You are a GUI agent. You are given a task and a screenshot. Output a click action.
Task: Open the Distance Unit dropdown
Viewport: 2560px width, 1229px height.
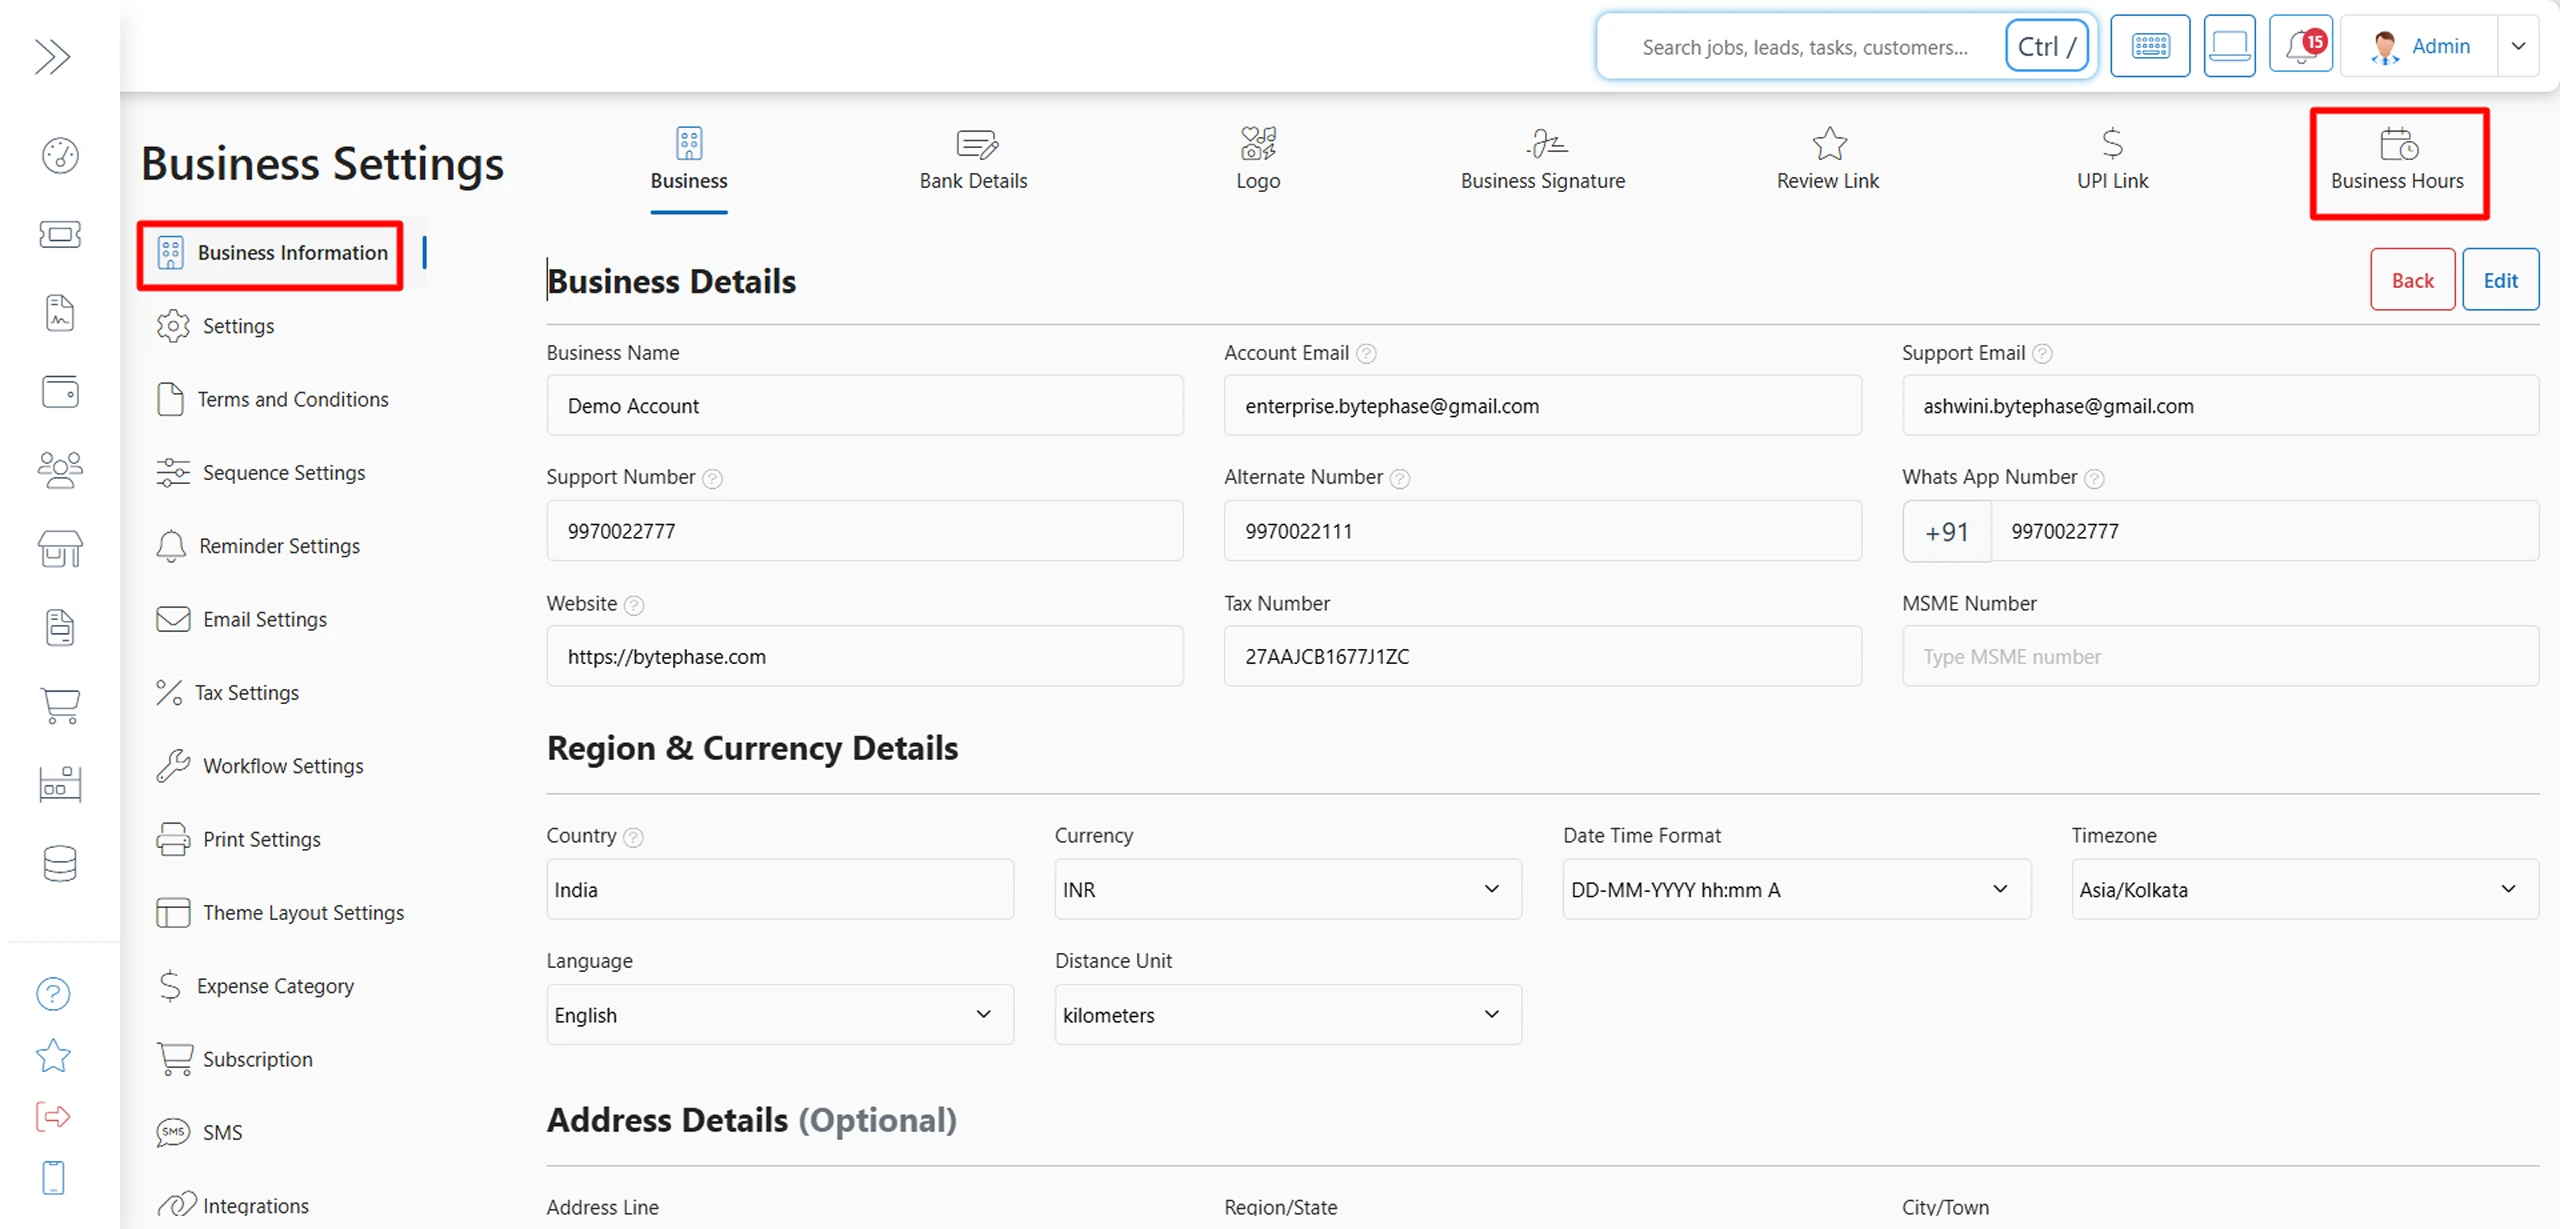[1491, 1014]
